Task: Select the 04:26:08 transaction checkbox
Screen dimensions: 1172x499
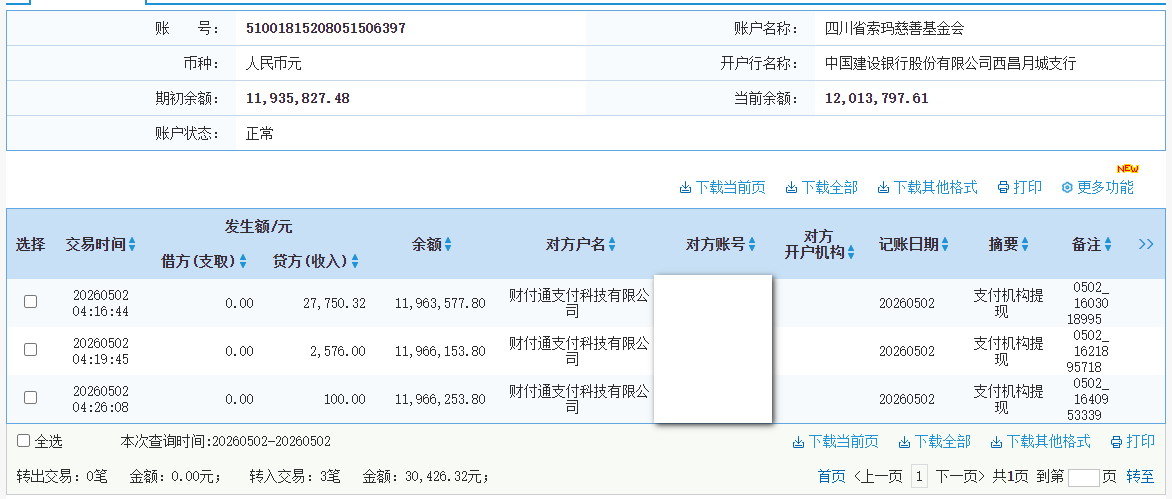Action: 31,397
